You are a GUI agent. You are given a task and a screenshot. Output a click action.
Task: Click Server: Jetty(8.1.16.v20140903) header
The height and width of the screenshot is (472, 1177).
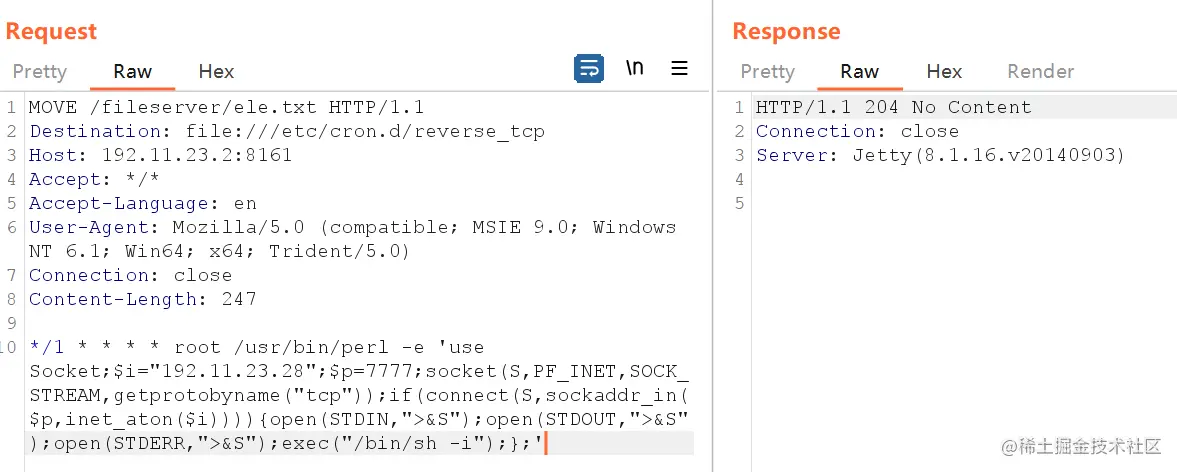[941, 155]
